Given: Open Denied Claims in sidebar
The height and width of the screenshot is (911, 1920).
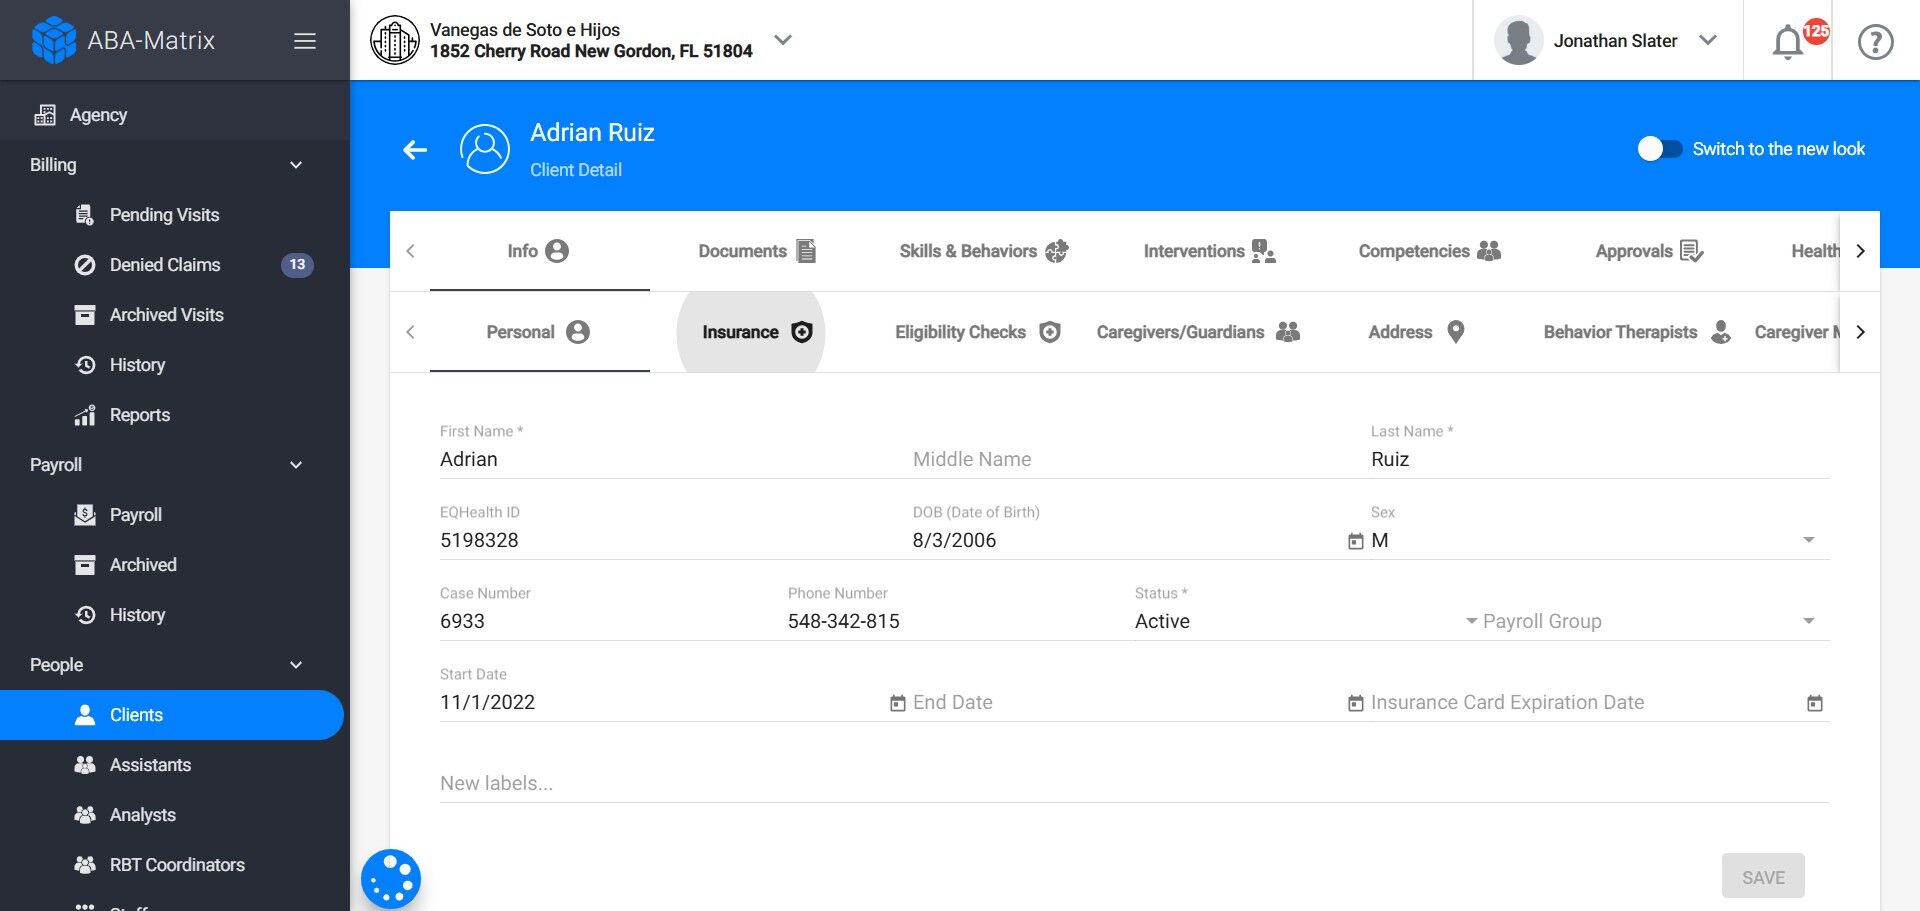Looking at the screenshot, I should [165, 265].
